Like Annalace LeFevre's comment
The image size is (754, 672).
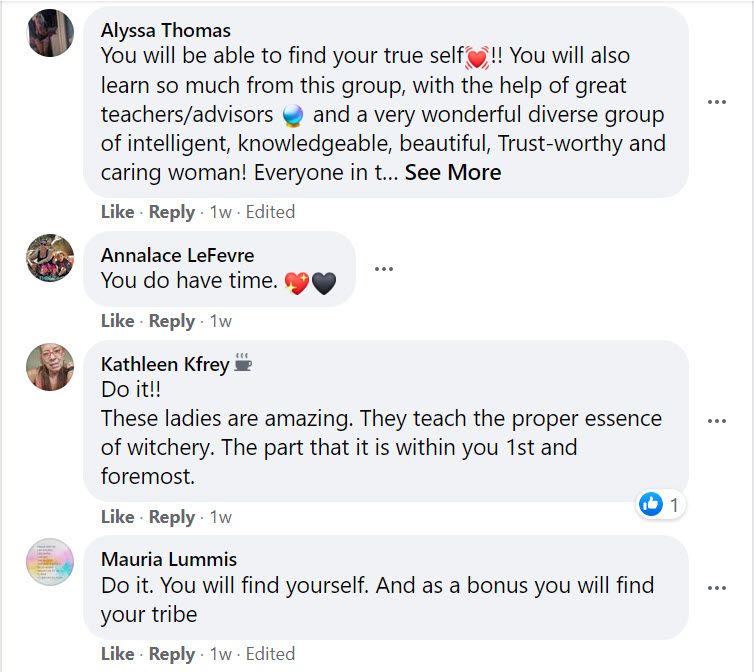(117, 321)
